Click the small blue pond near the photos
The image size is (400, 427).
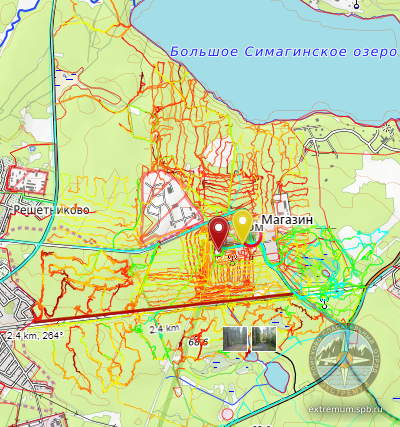click(x=252, y=357)
